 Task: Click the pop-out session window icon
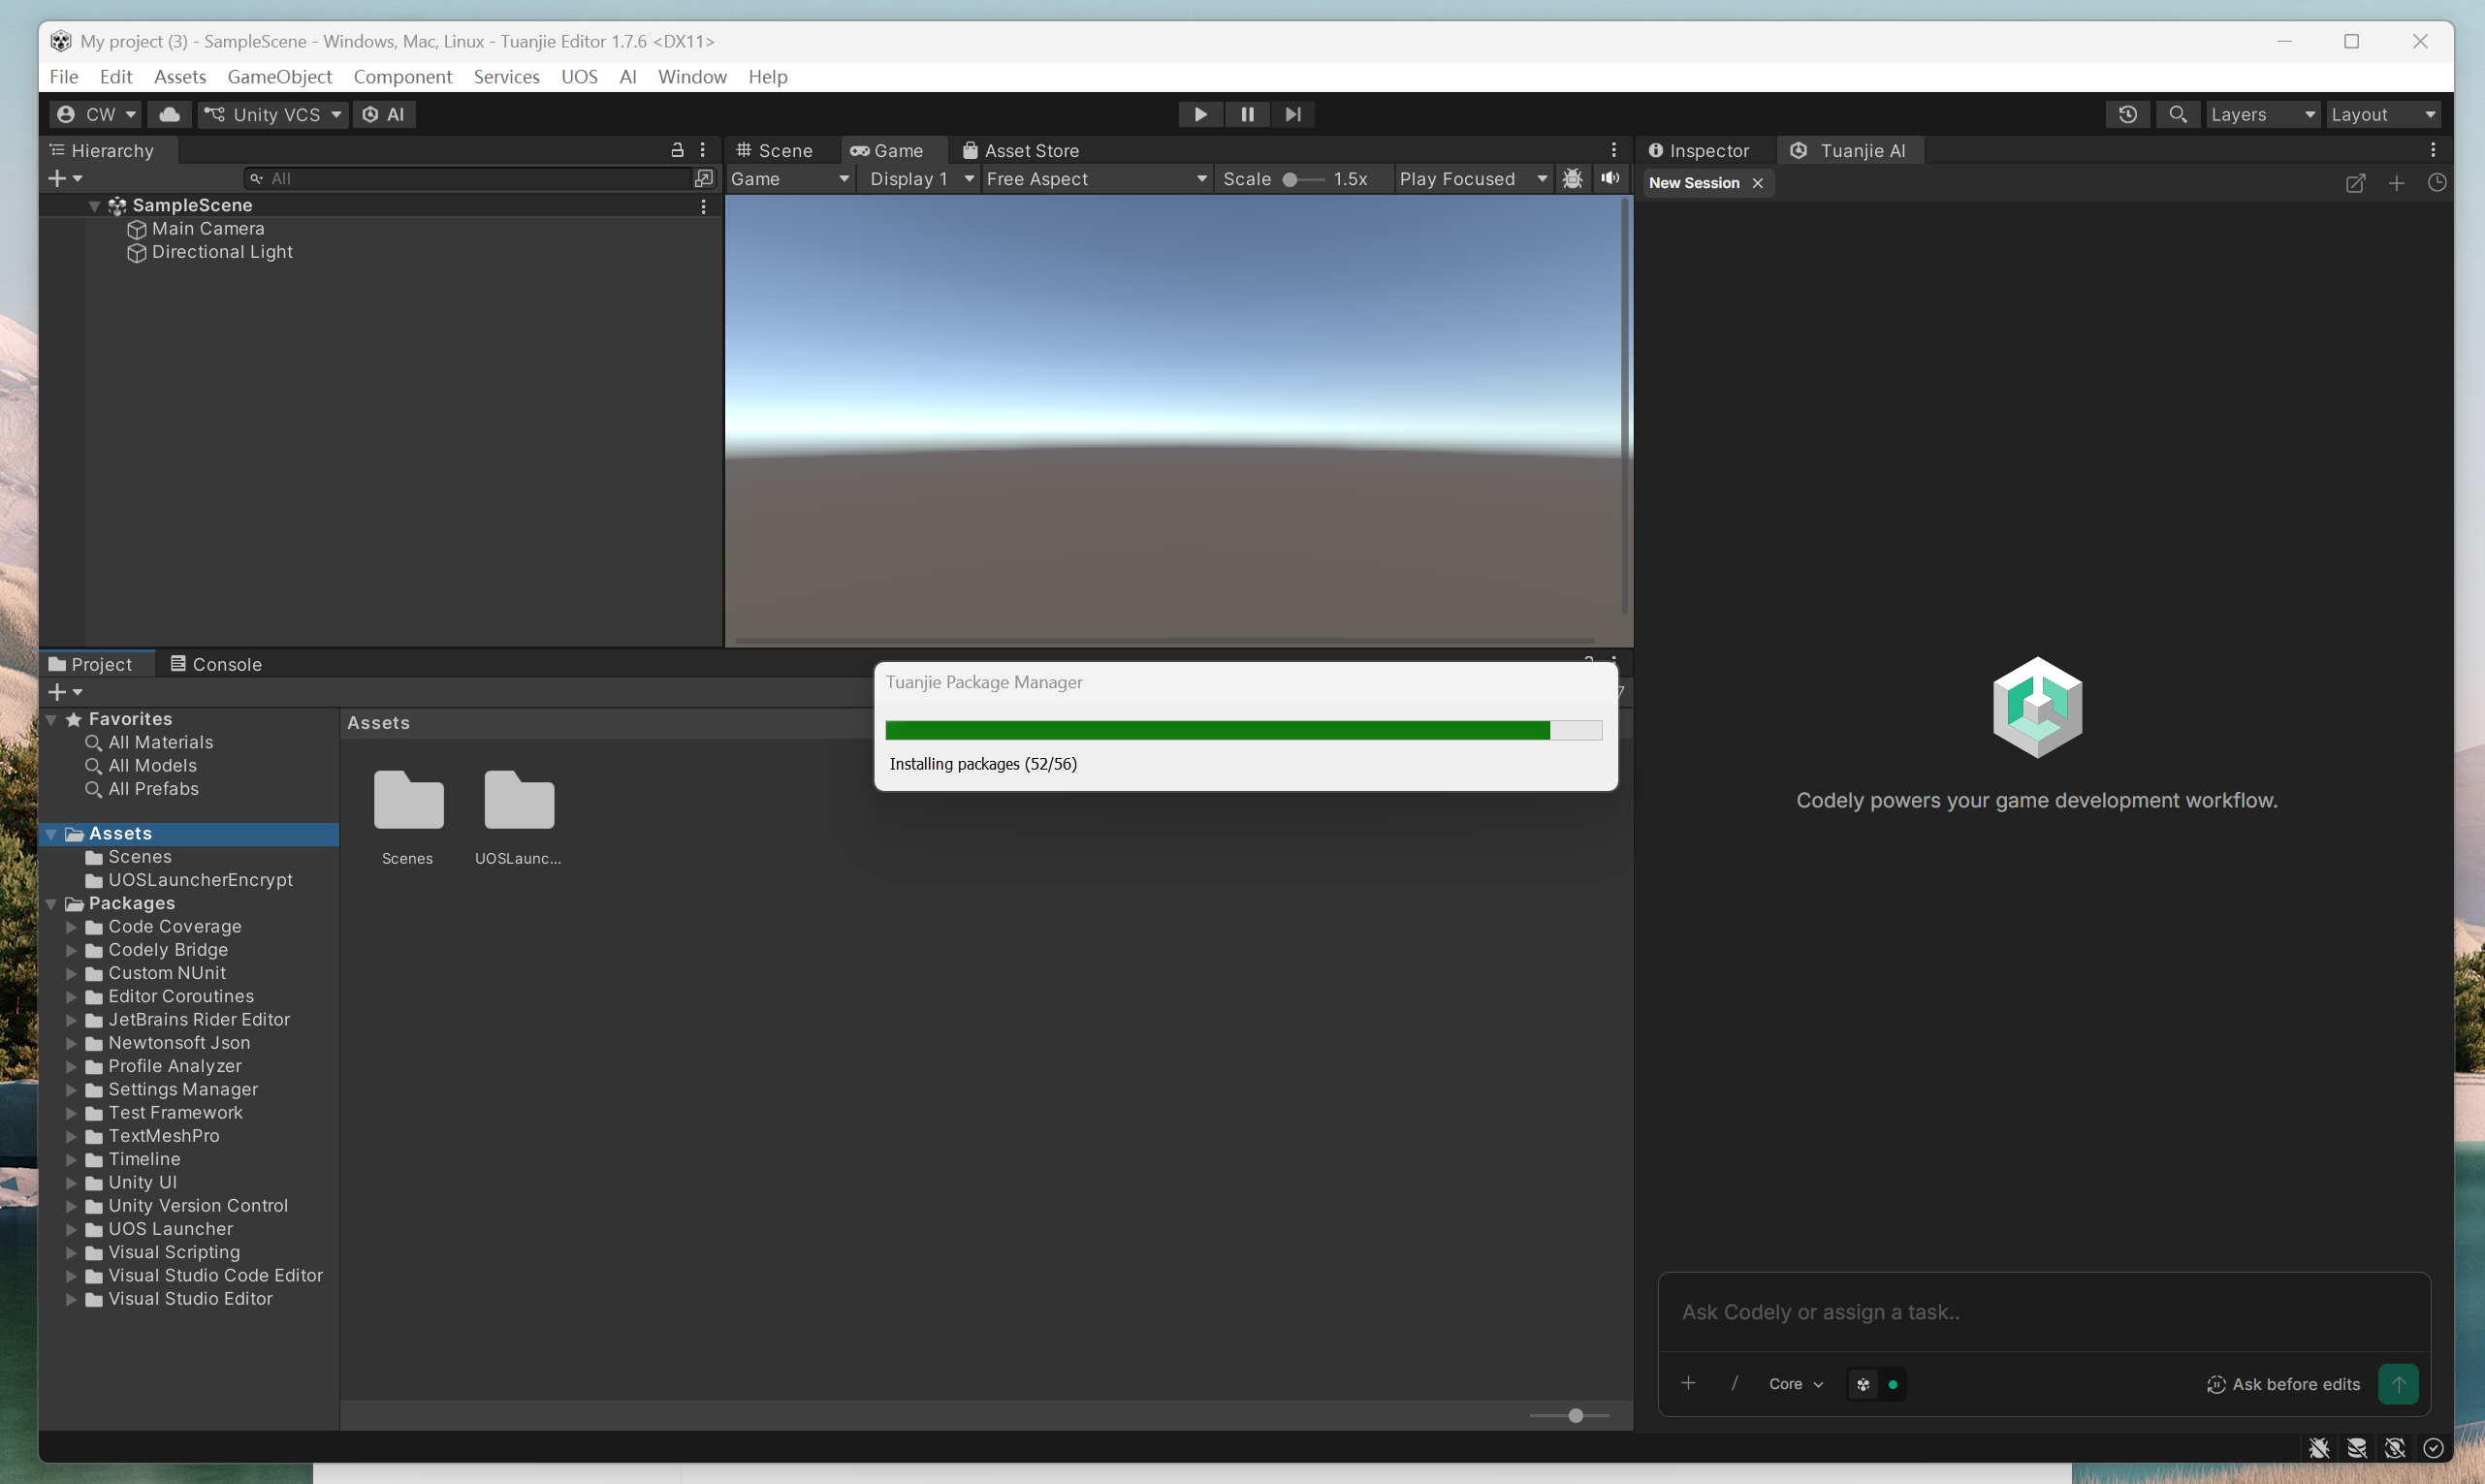tap(2355, 183)
